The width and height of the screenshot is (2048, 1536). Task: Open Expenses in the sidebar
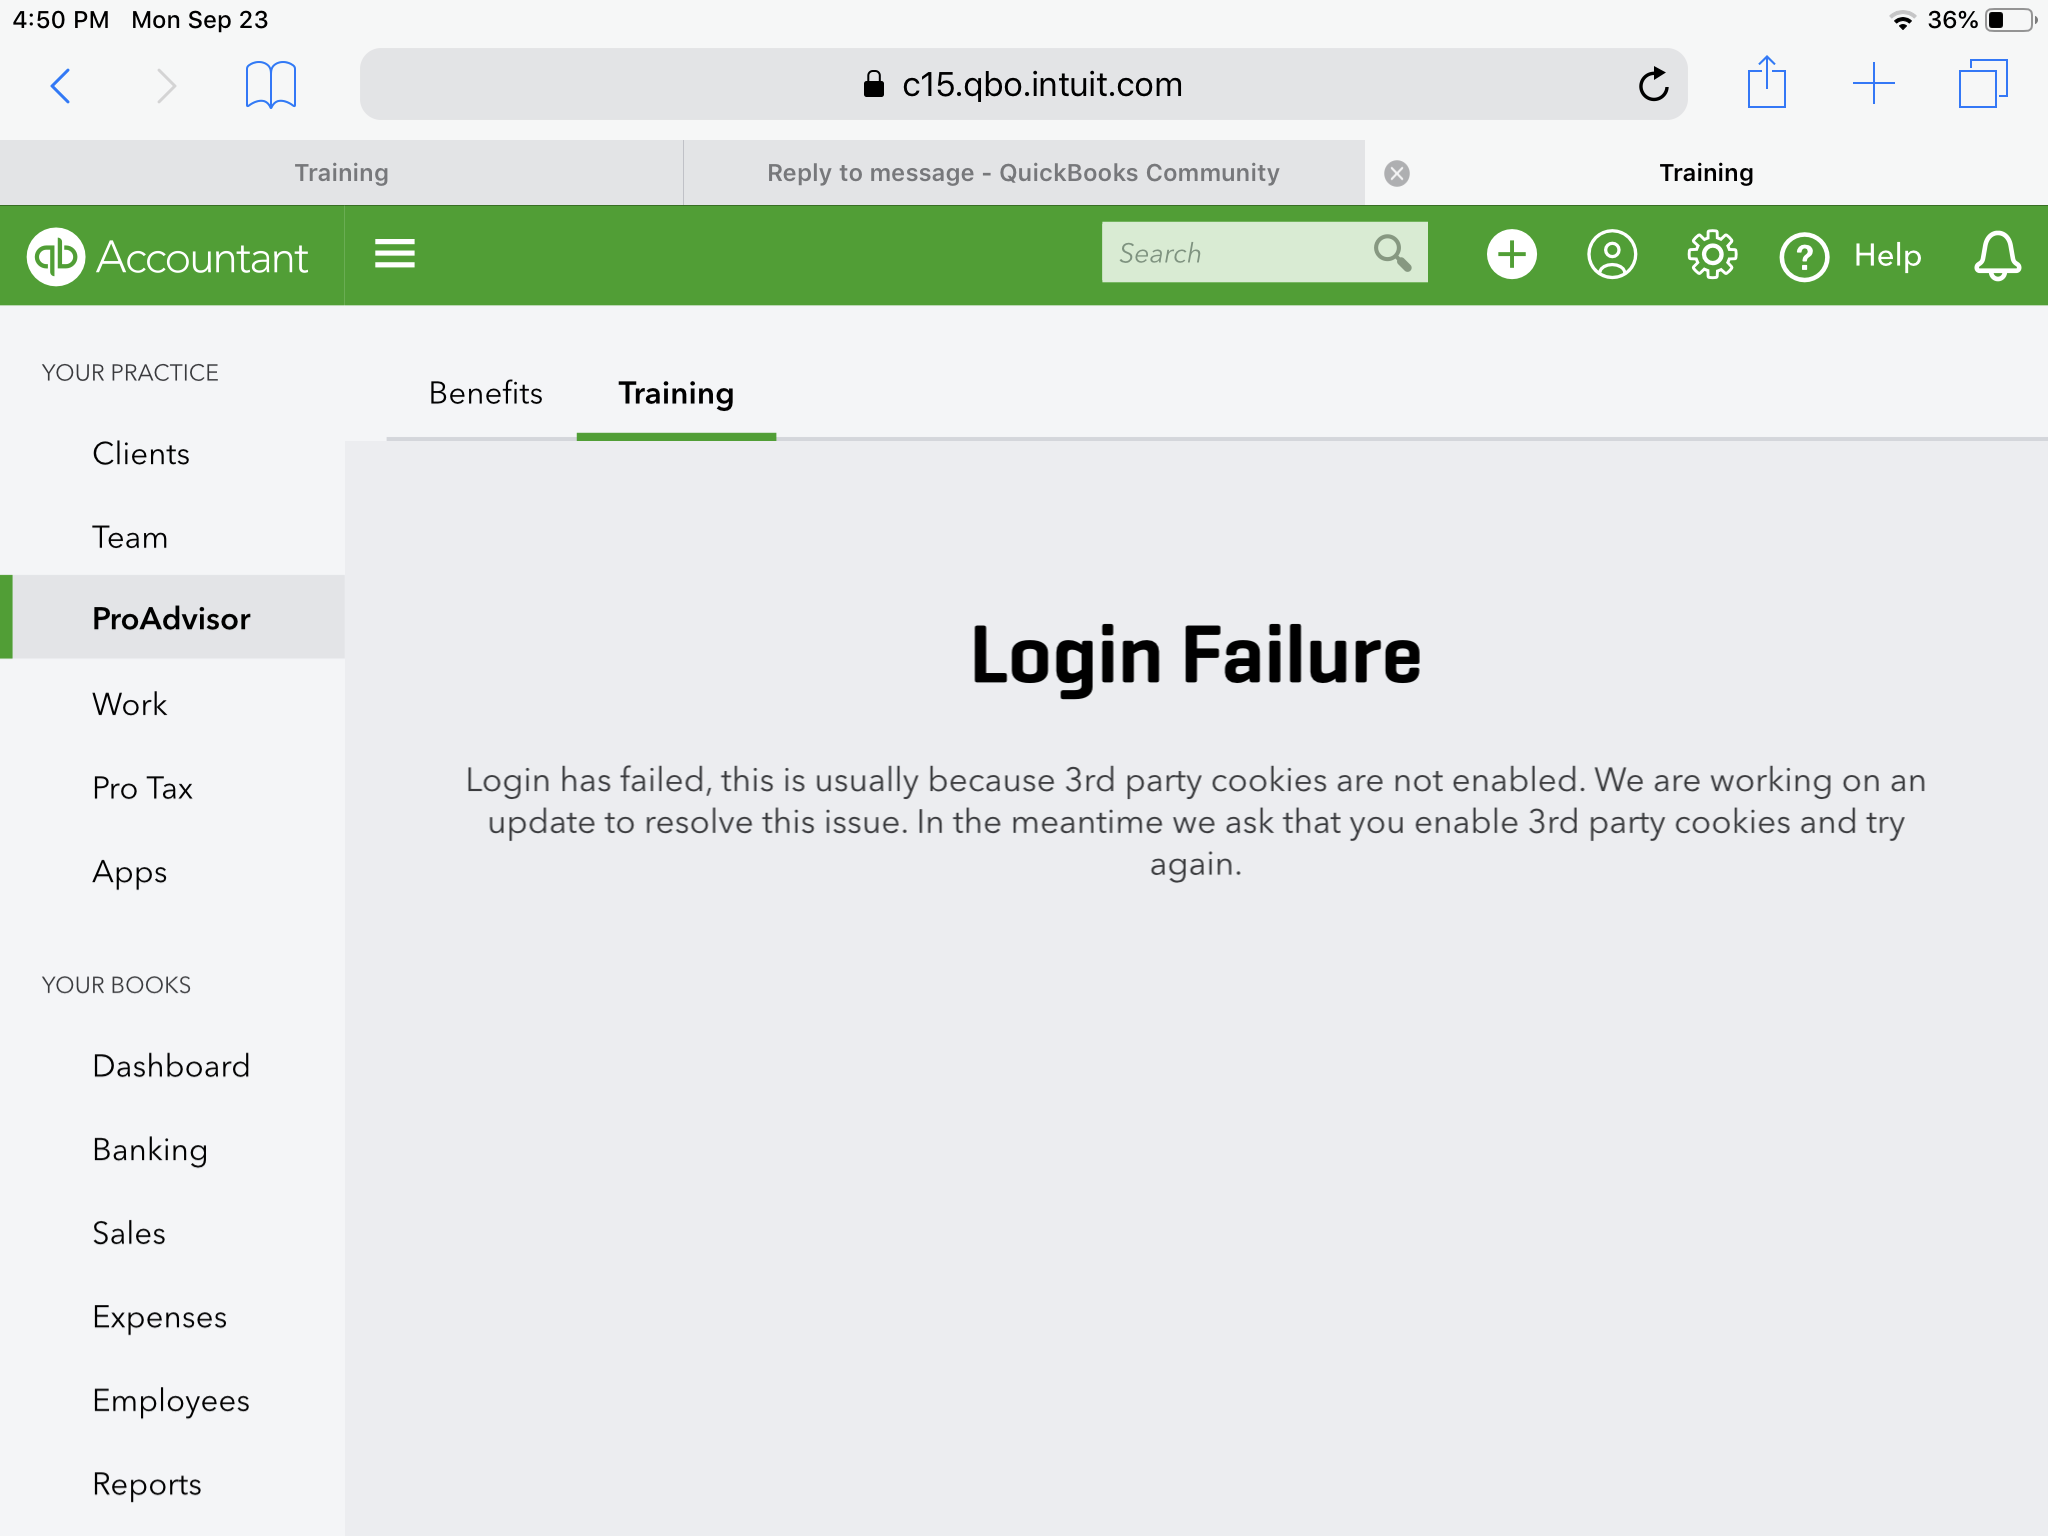tap(159, 1318)
